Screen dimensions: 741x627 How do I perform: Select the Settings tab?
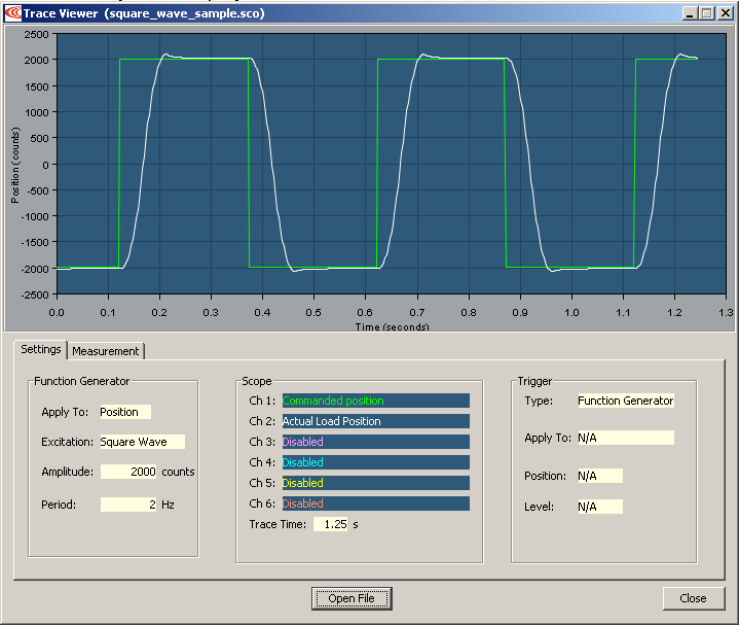(41, 349)
